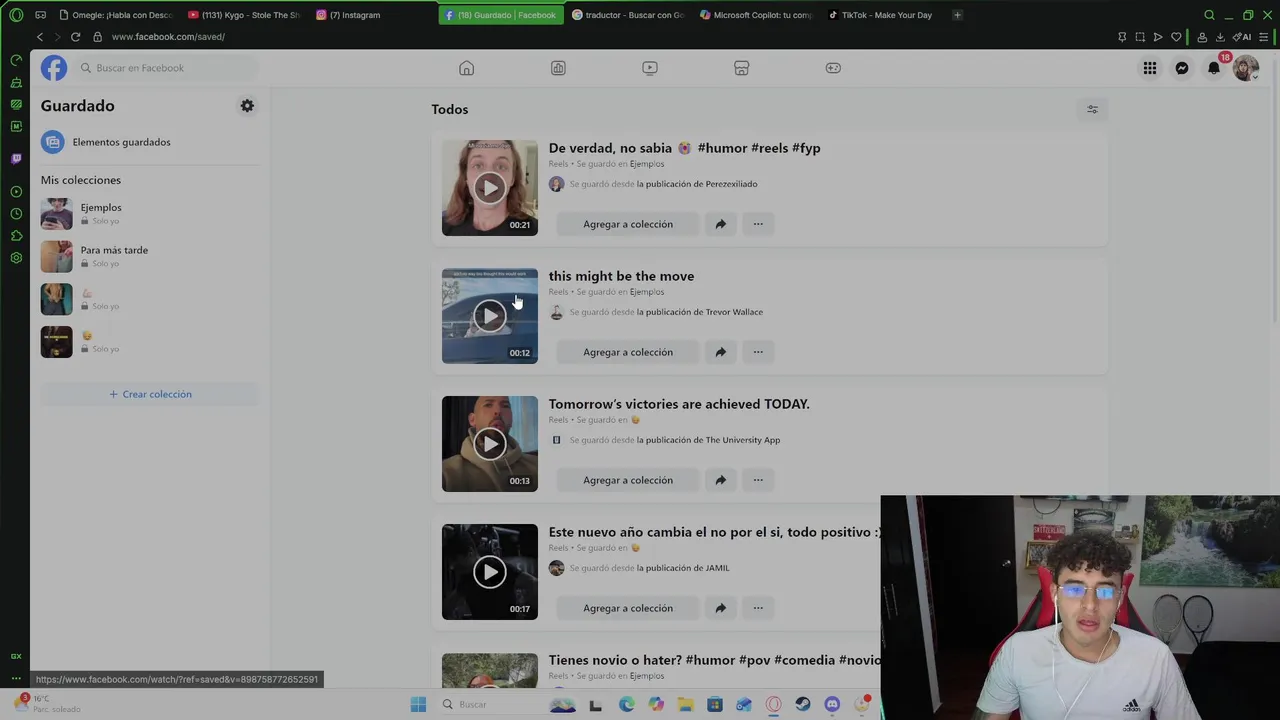1280x720 pixels.
Task: Add 'Este nuevo año' reel to collection
Action: (x=628, y=608)
